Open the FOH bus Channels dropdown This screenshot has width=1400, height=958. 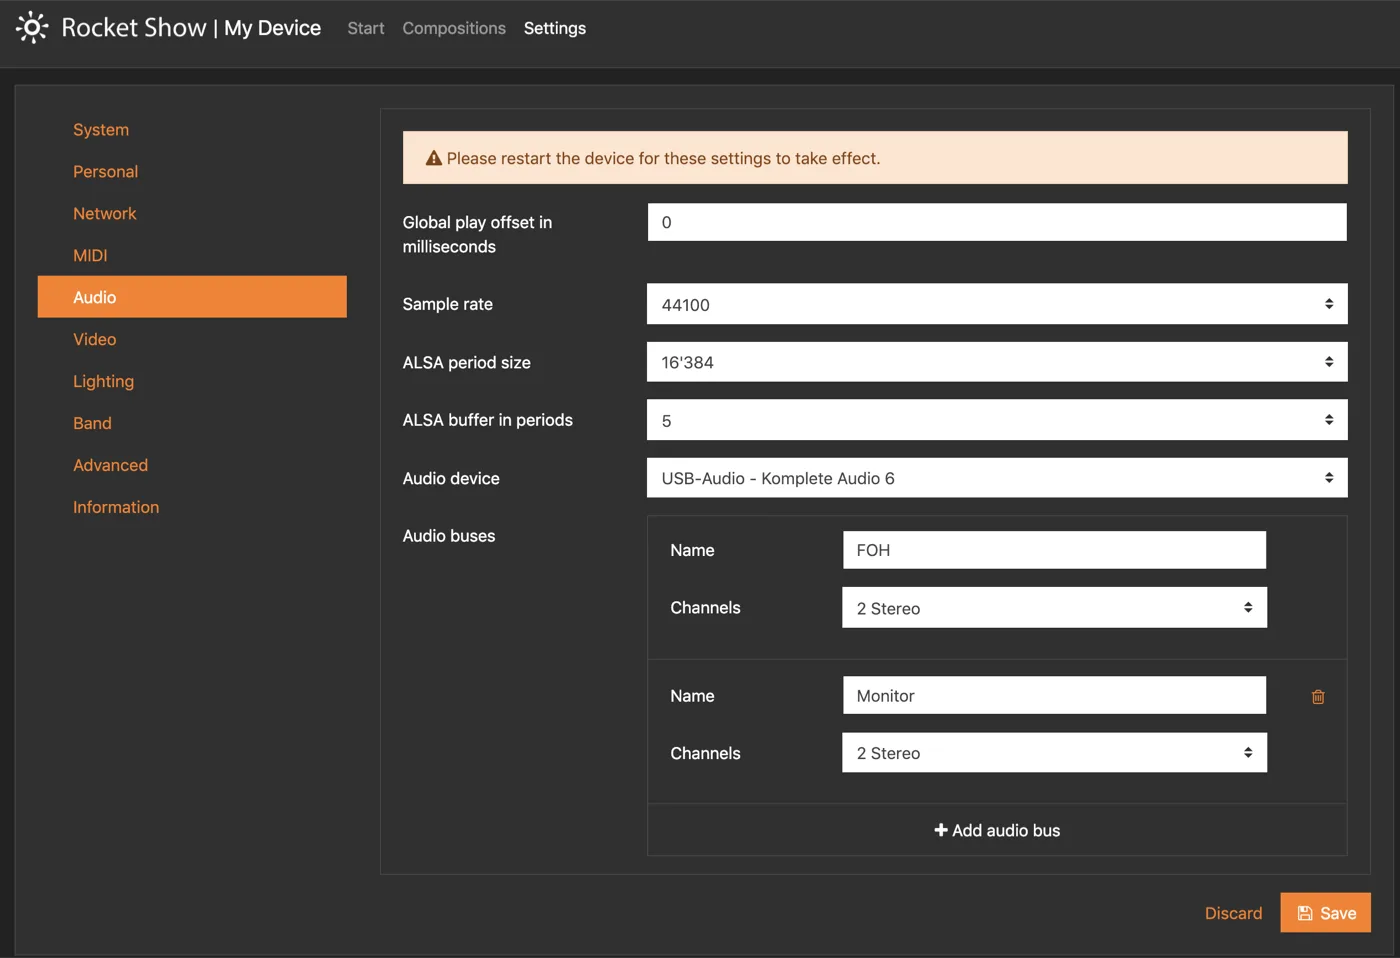1054,608
